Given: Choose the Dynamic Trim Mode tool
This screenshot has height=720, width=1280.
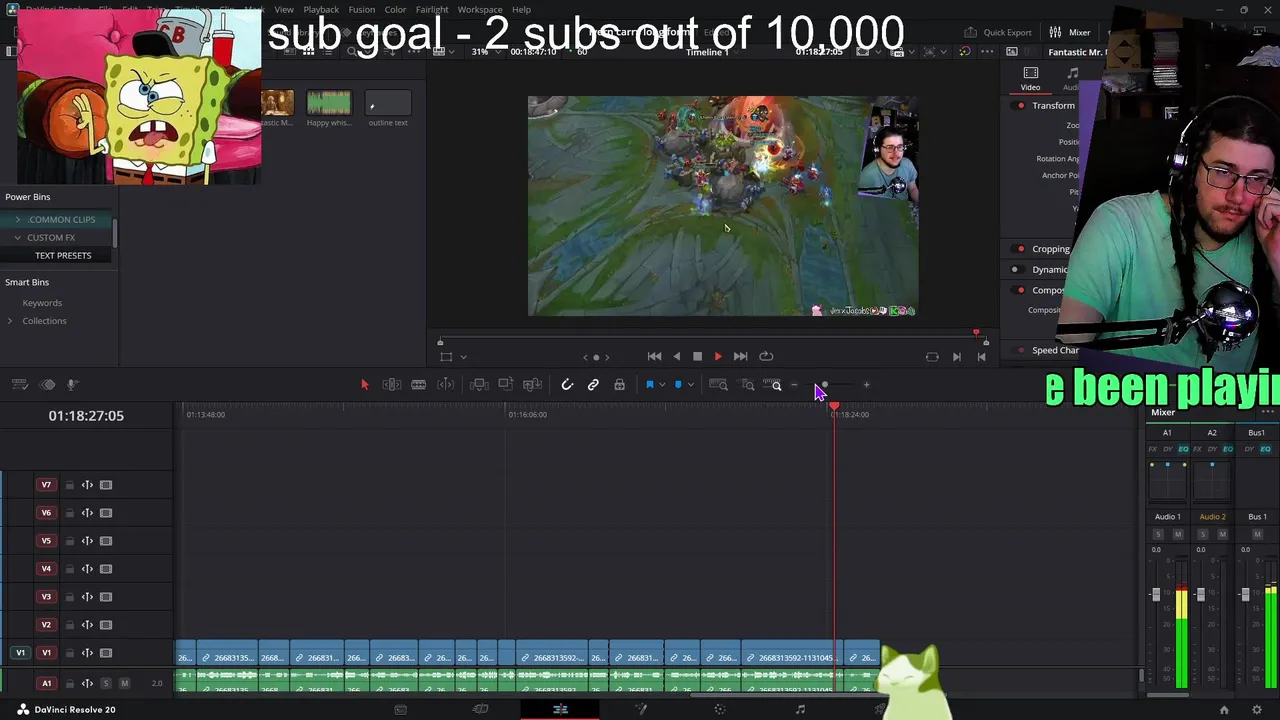Looking at the screenshot, I should pos(419,385).
